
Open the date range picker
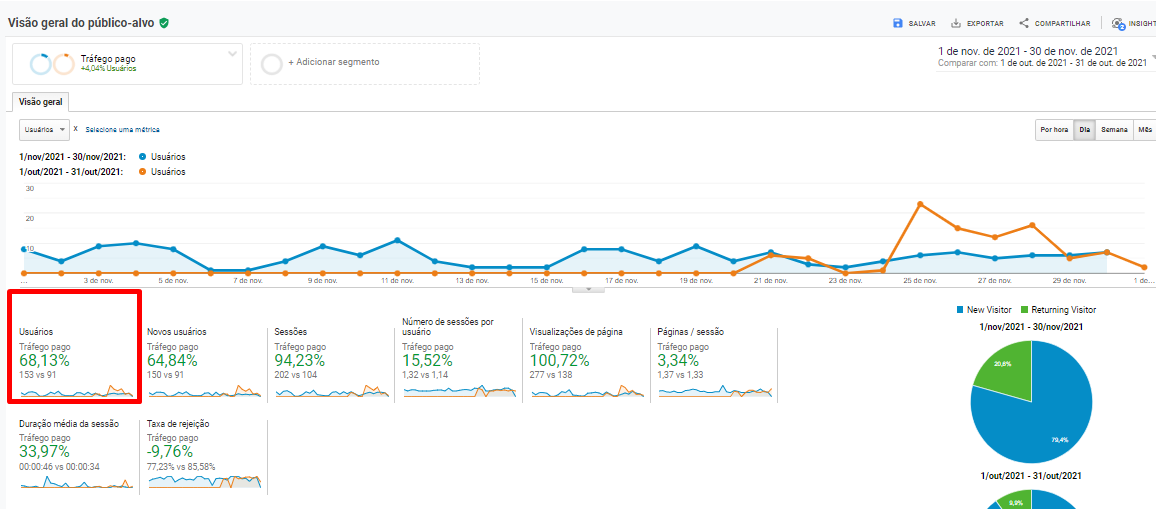click(1040, 56)
